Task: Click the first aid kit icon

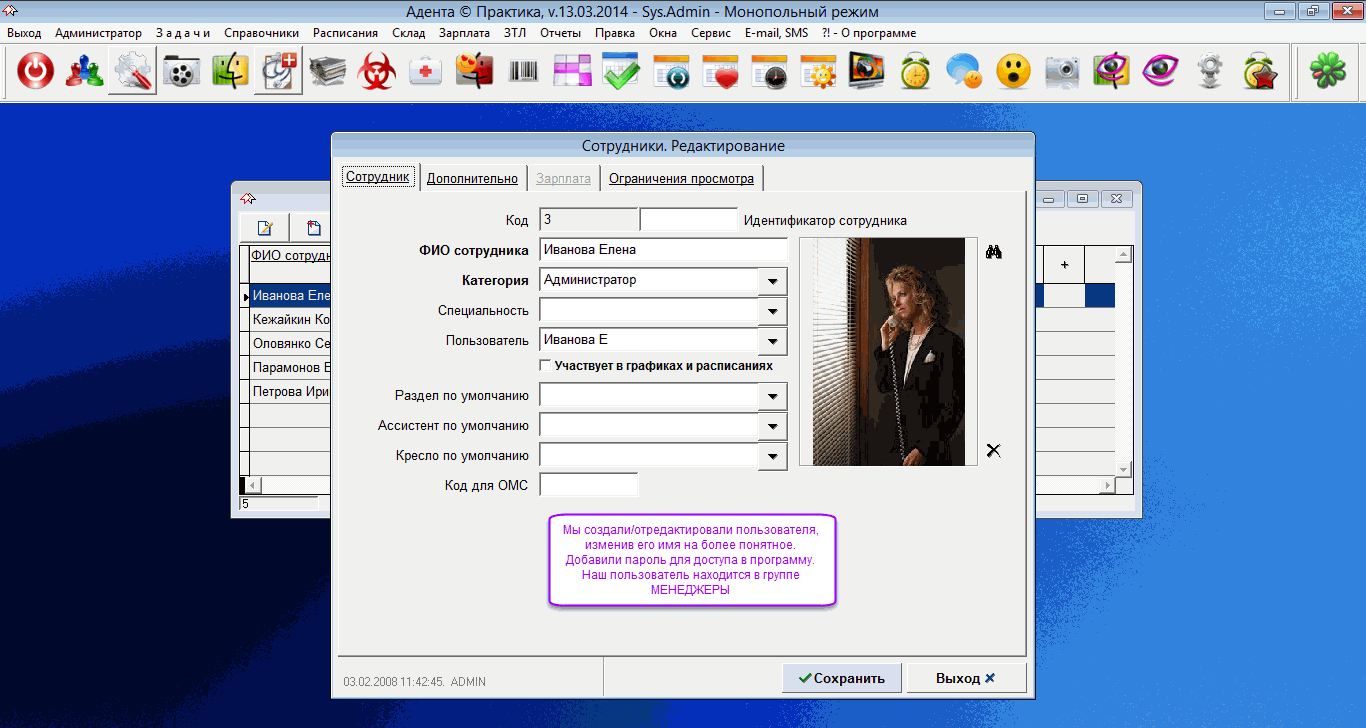Action: pos(426,71)
